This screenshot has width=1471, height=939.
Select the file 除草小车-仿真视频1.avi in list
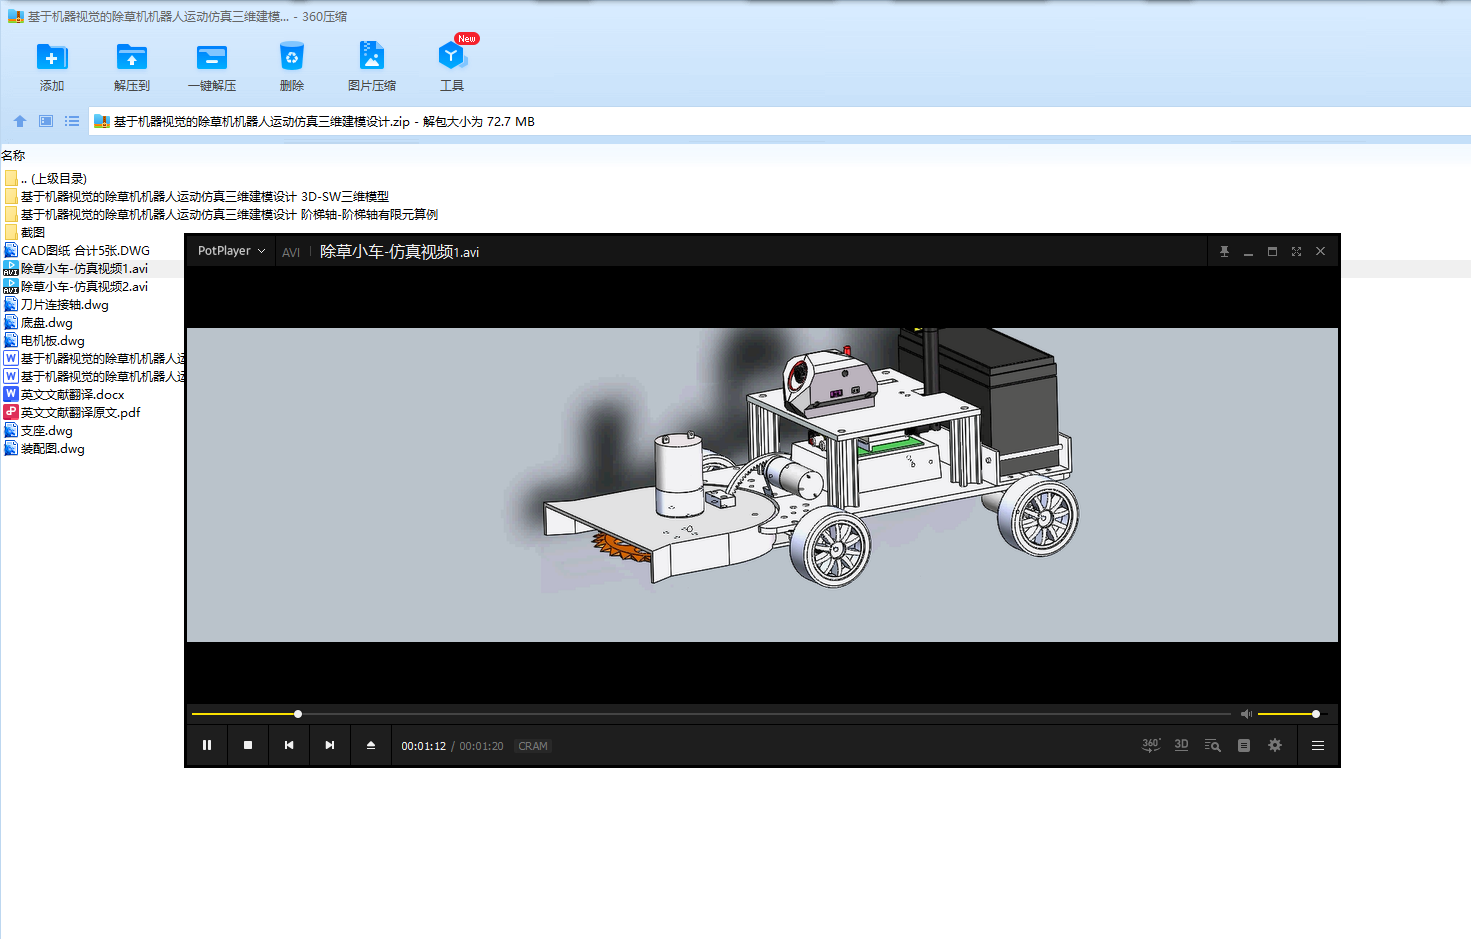(x=76, y=268)
